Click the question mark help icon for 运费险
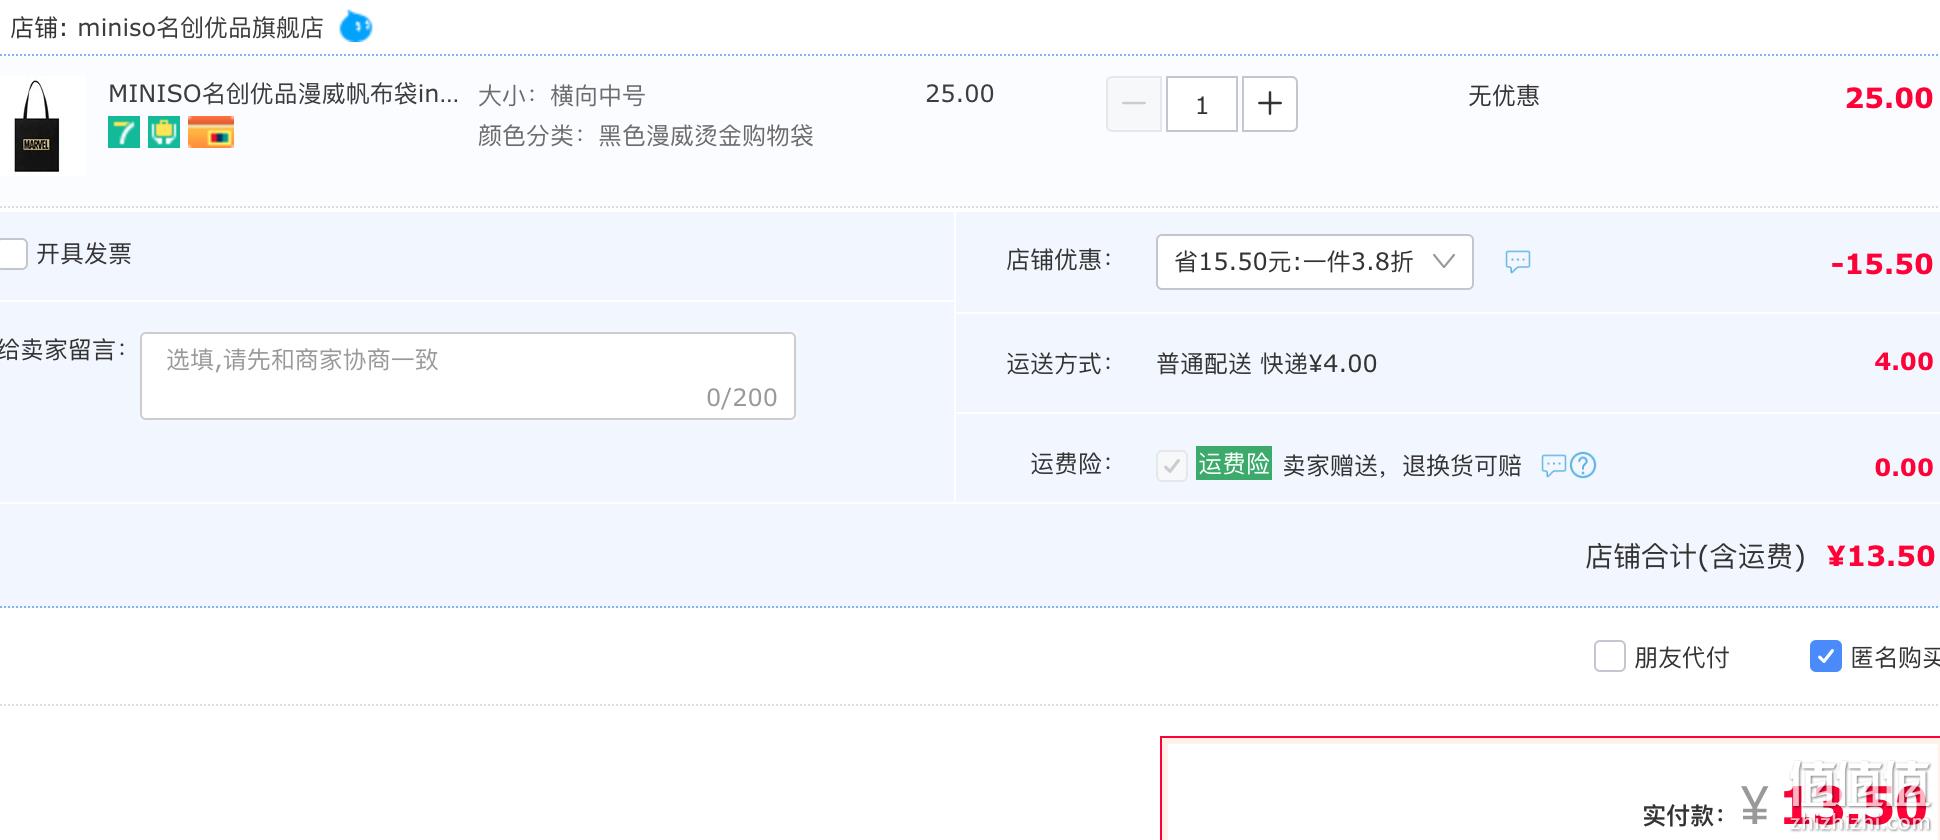This screenshot has width=1940, height=840. click(x=1583, y=465)
